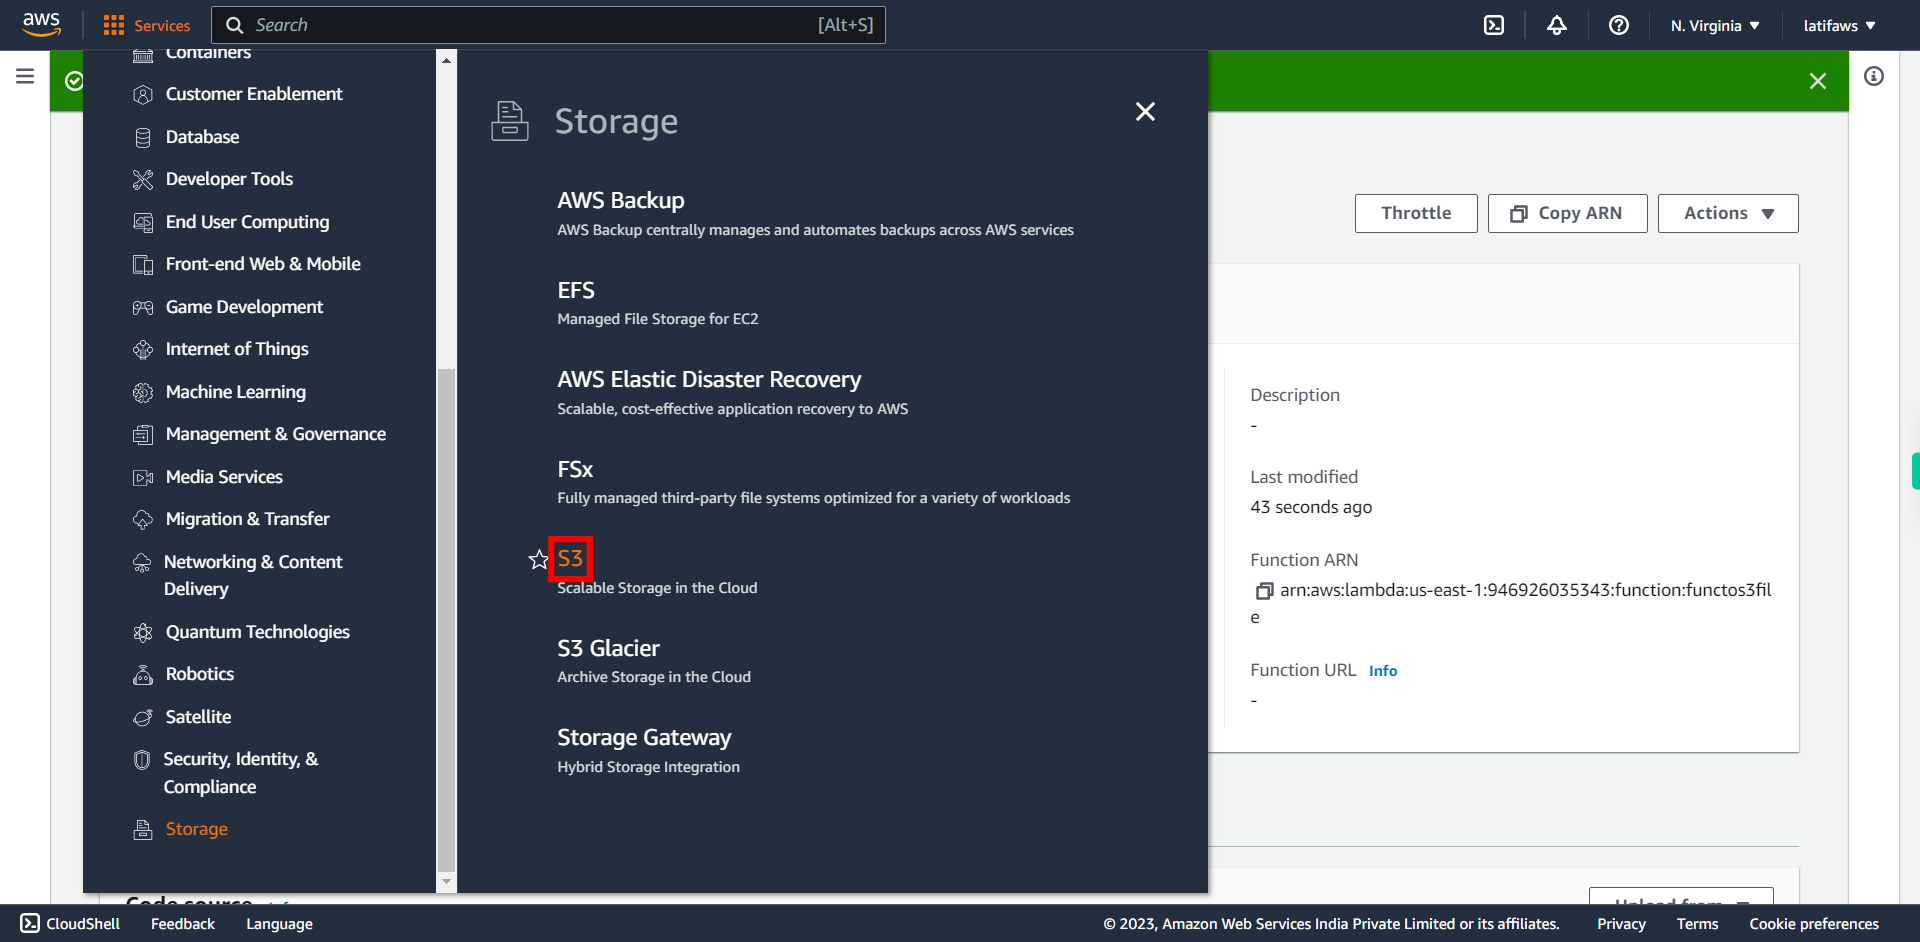Open CloudShell from the top bar icon
Image resolution: width=1920 pixels, height=942 pixels.
1494,25
